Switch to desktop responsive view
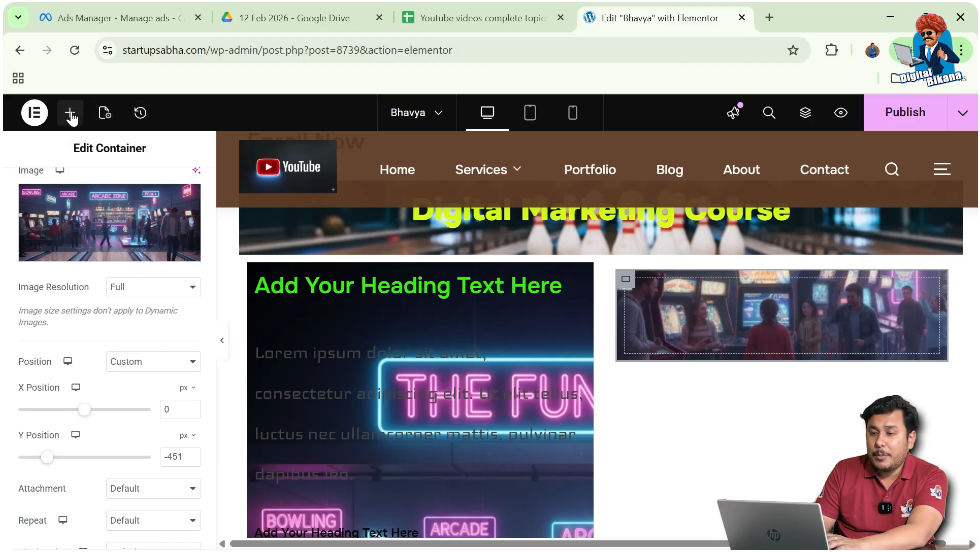 pyautogui.click(x=488, y=113)
